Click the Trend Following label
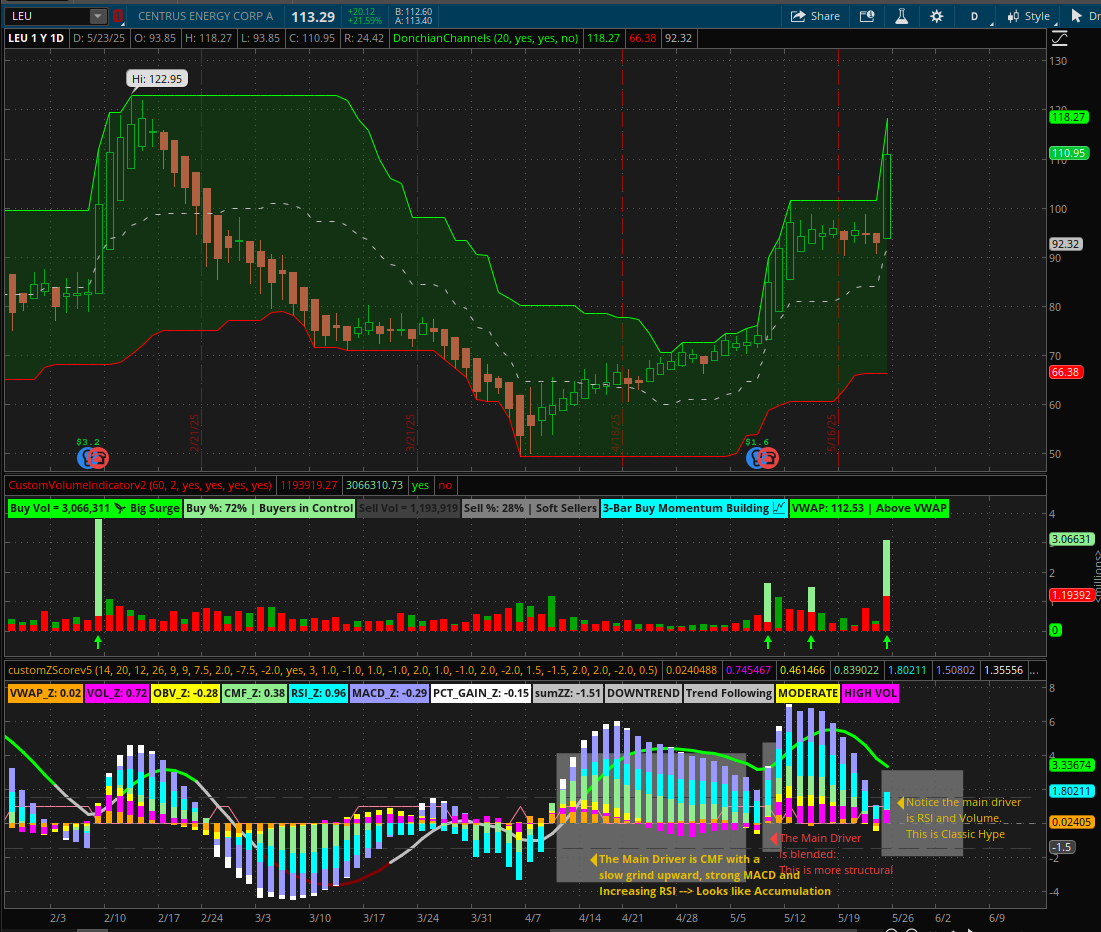The image size is (1101, 932). [x=729, y=693]
